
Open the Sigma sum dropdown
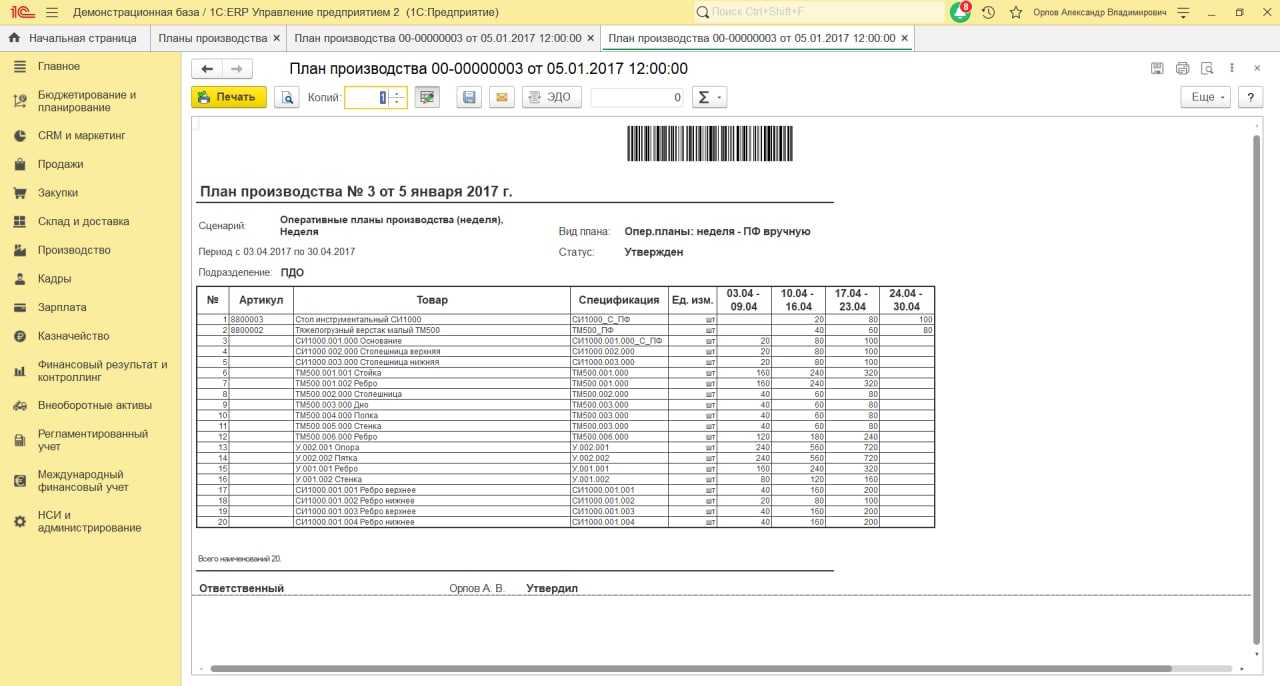pyautogui.click(x=709, y=97)
